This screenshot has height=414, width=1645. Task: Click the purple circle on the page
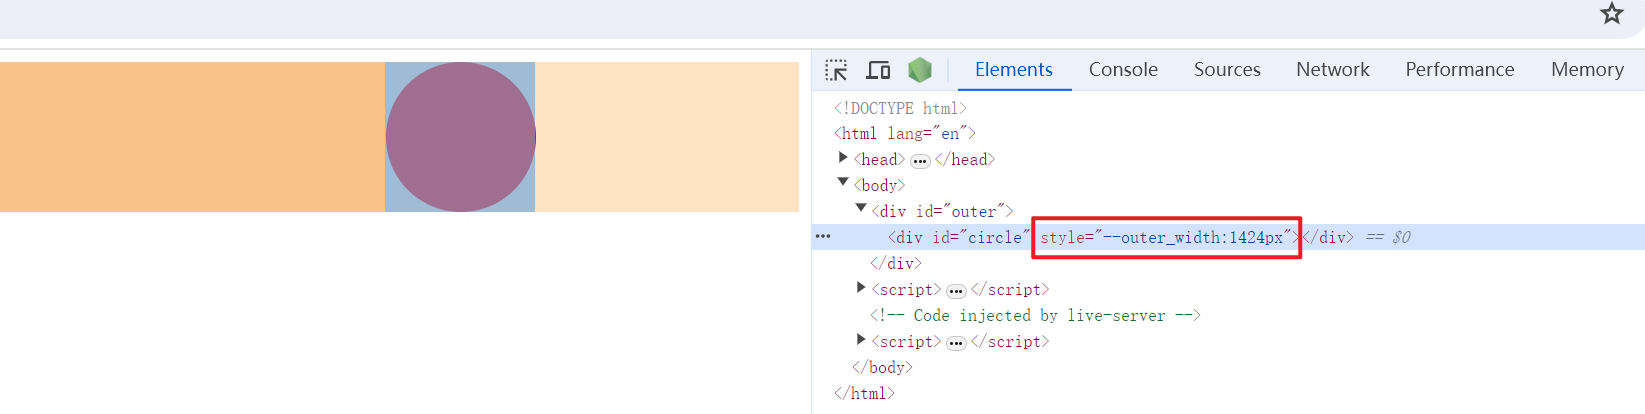click(460, 137)
